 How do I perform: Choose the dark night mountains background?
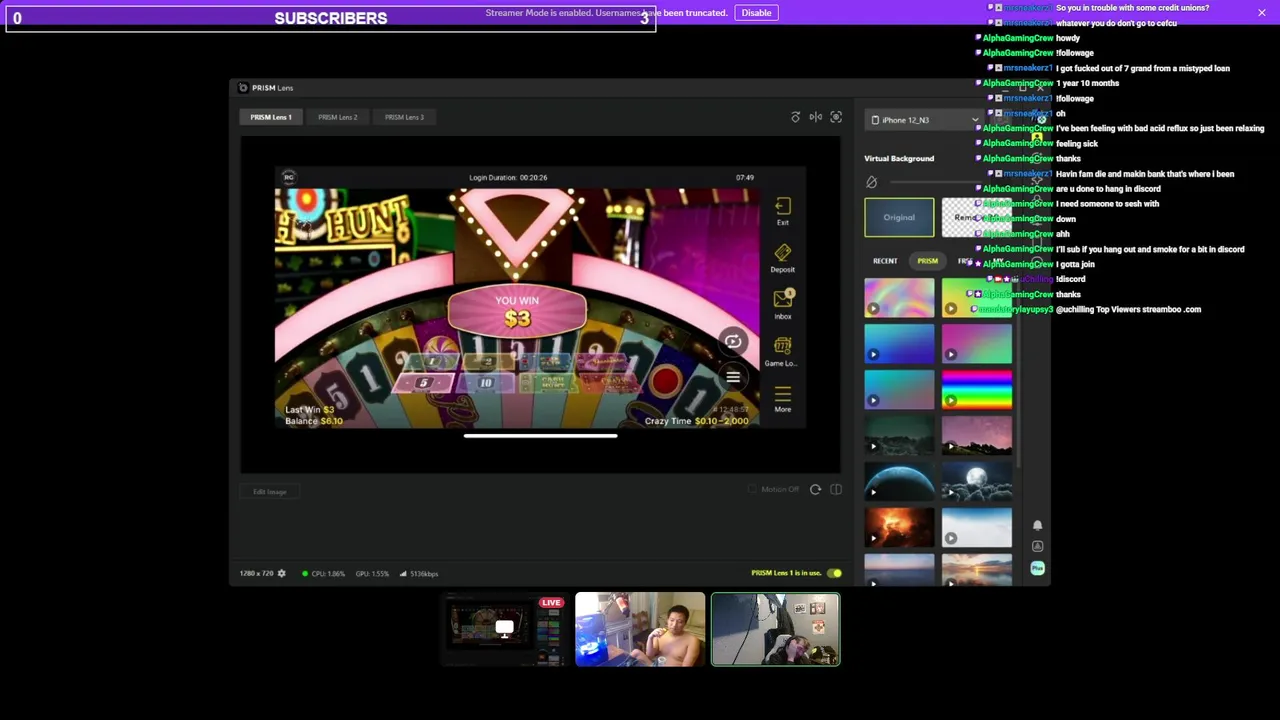[x=899, y=435]
